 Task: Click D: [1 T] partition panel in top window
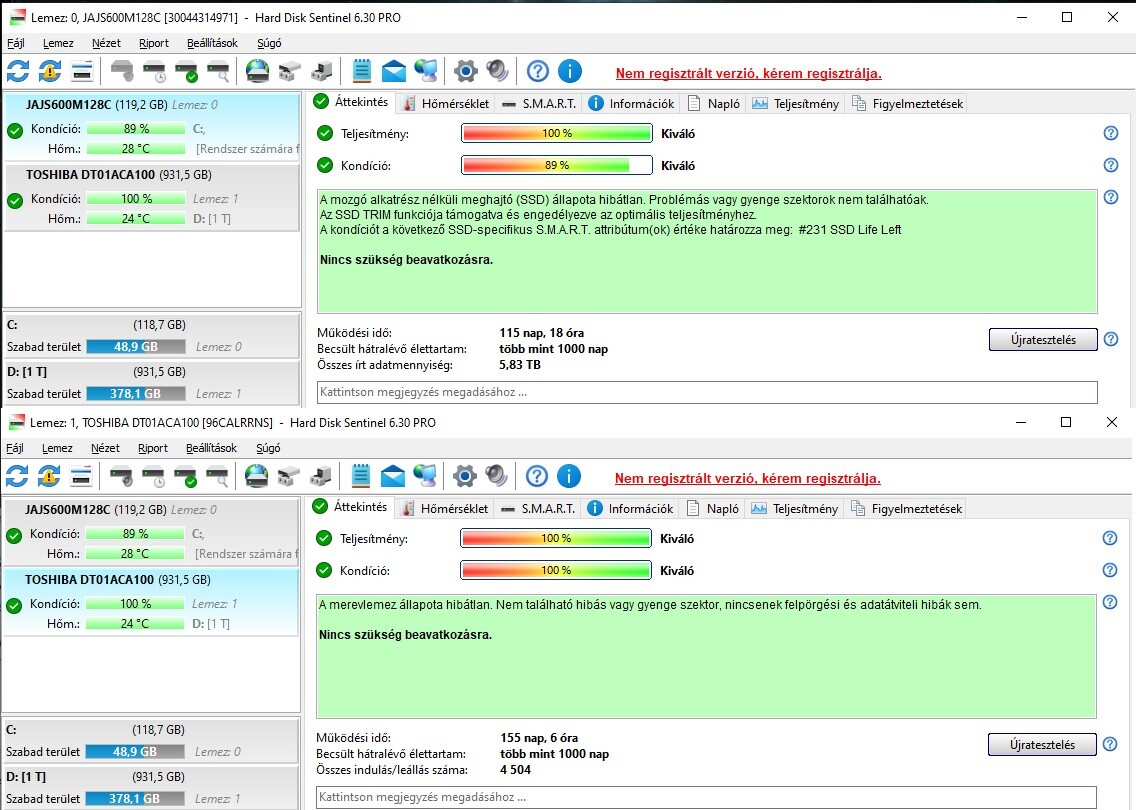[151, 383]
